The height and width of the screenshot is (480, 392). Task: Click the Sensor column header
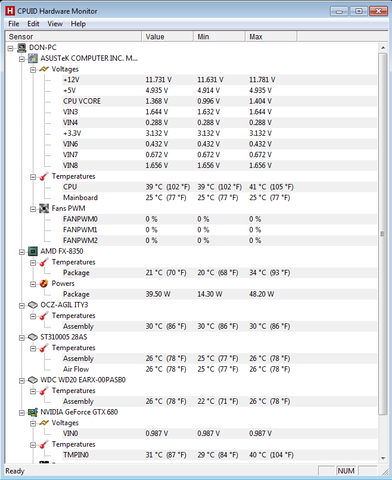[x=73, y=37]
